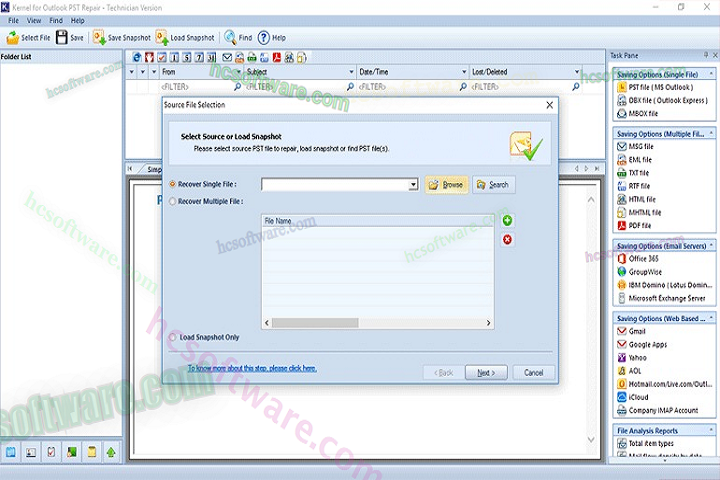Click the green up arrow icon at bottom left
Screen dimensions: 720x480
coord(111,452)
